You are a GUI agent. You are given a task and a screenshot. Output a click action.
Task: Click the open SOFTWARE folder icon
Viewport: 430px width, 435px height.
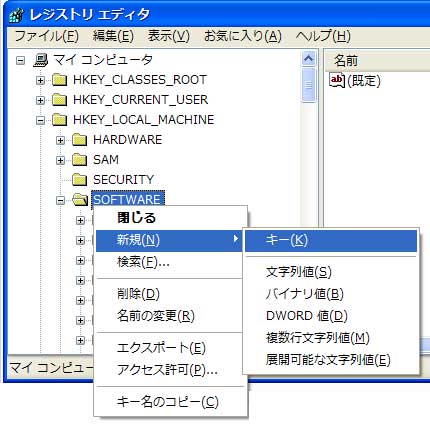click(x=80, y=200)
